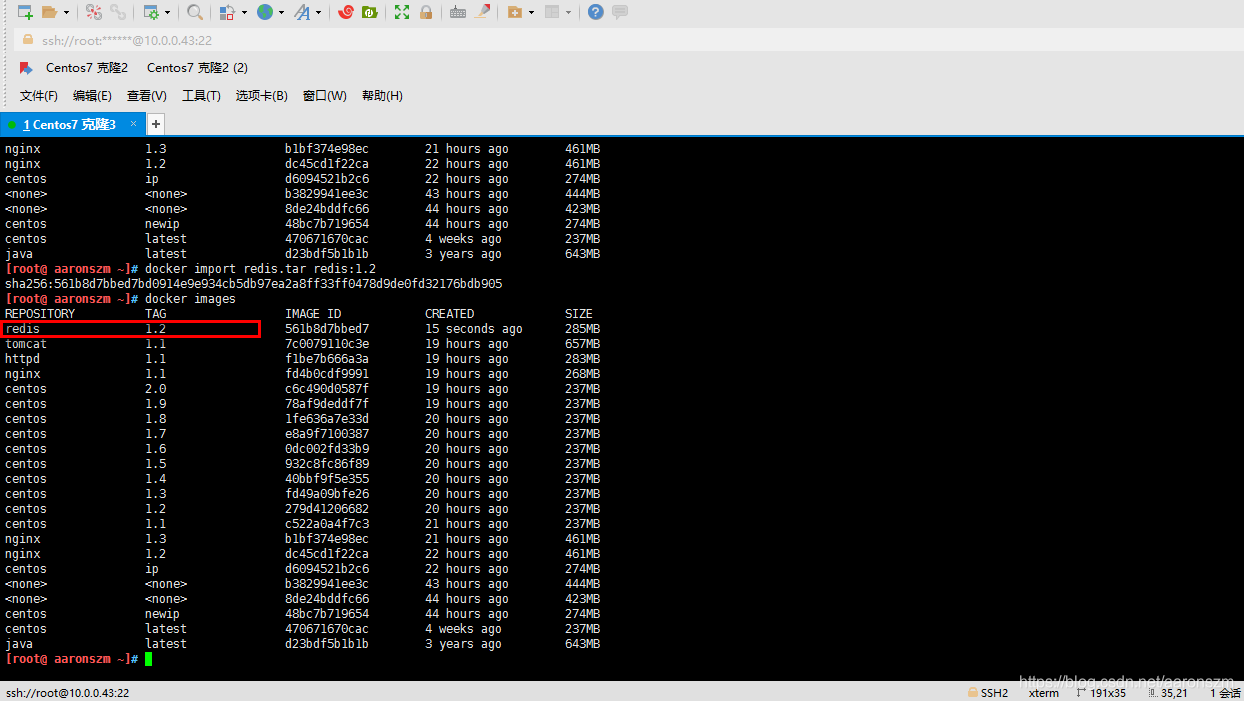Open the 工具(T) menu

click(x=201, y=96)
